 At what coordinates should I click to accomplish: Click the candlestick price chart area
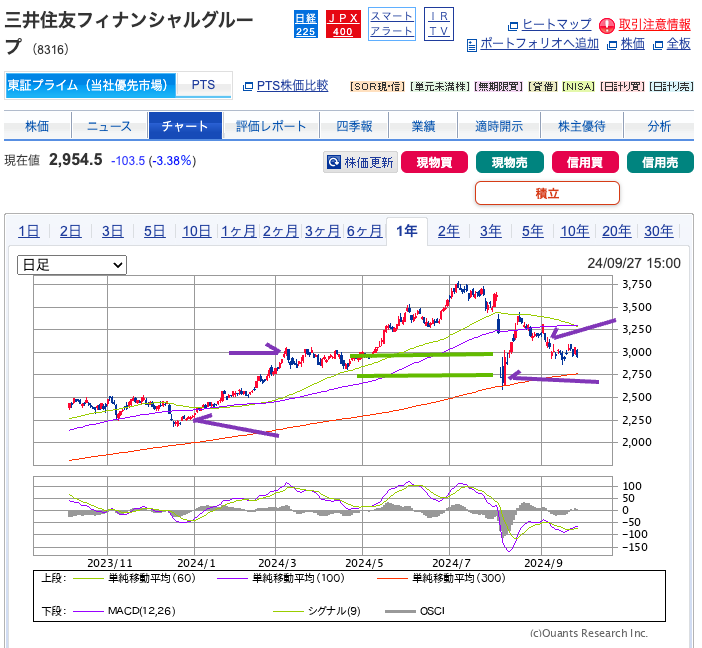click(x=323, y=370)
